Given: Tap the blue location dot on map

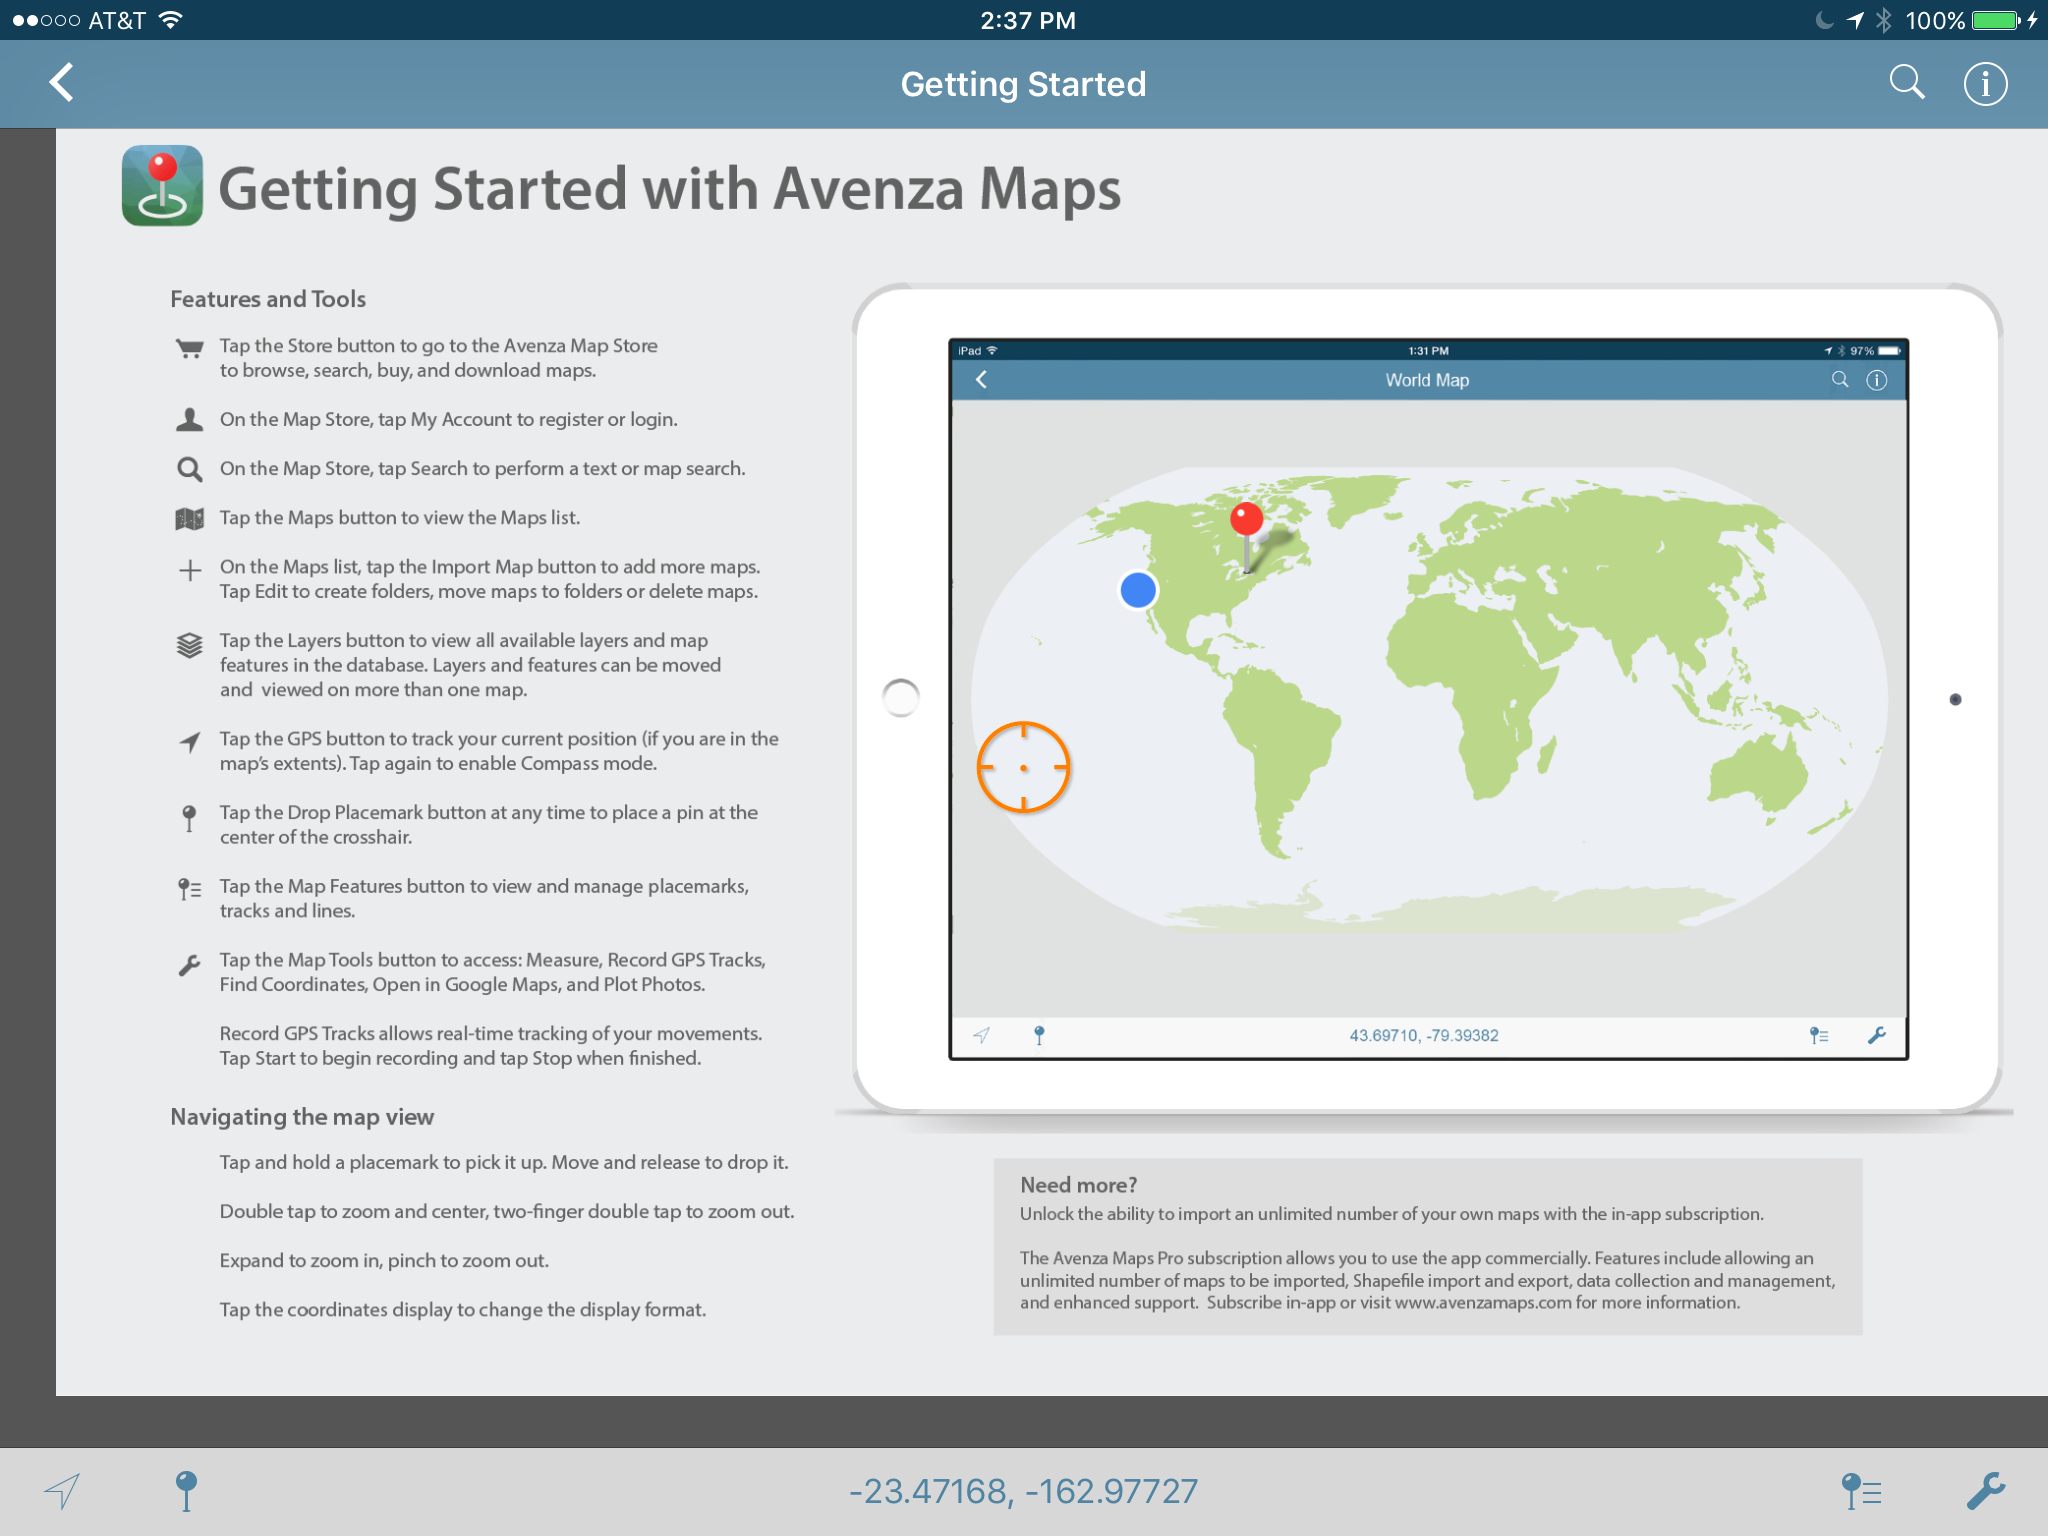Looking at the screenshot, I should 1138,590.
